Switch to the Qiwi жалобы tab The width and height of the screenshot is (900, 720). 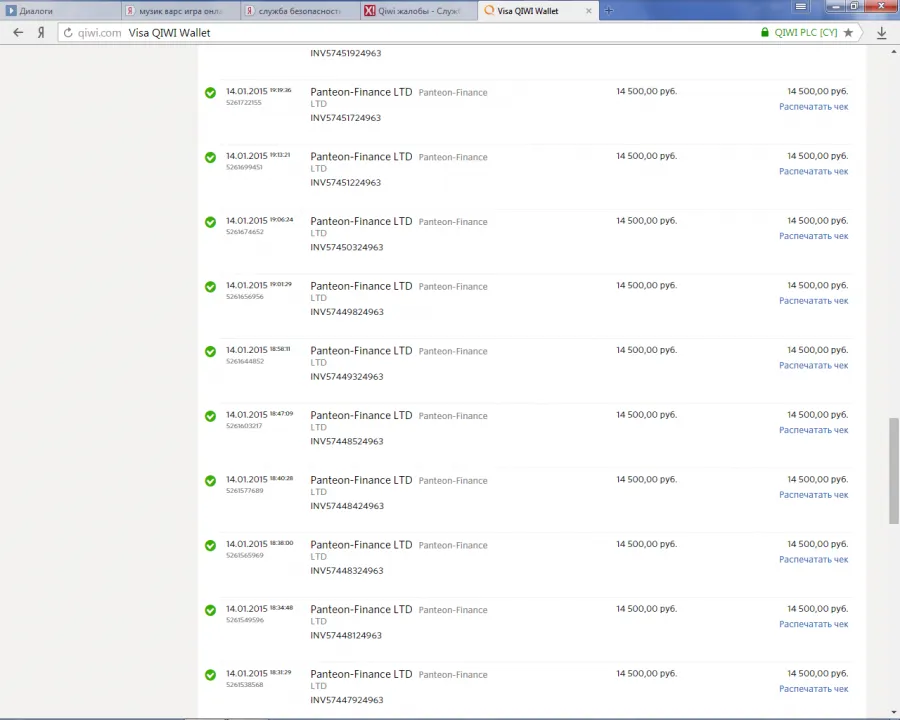(419, 11)
